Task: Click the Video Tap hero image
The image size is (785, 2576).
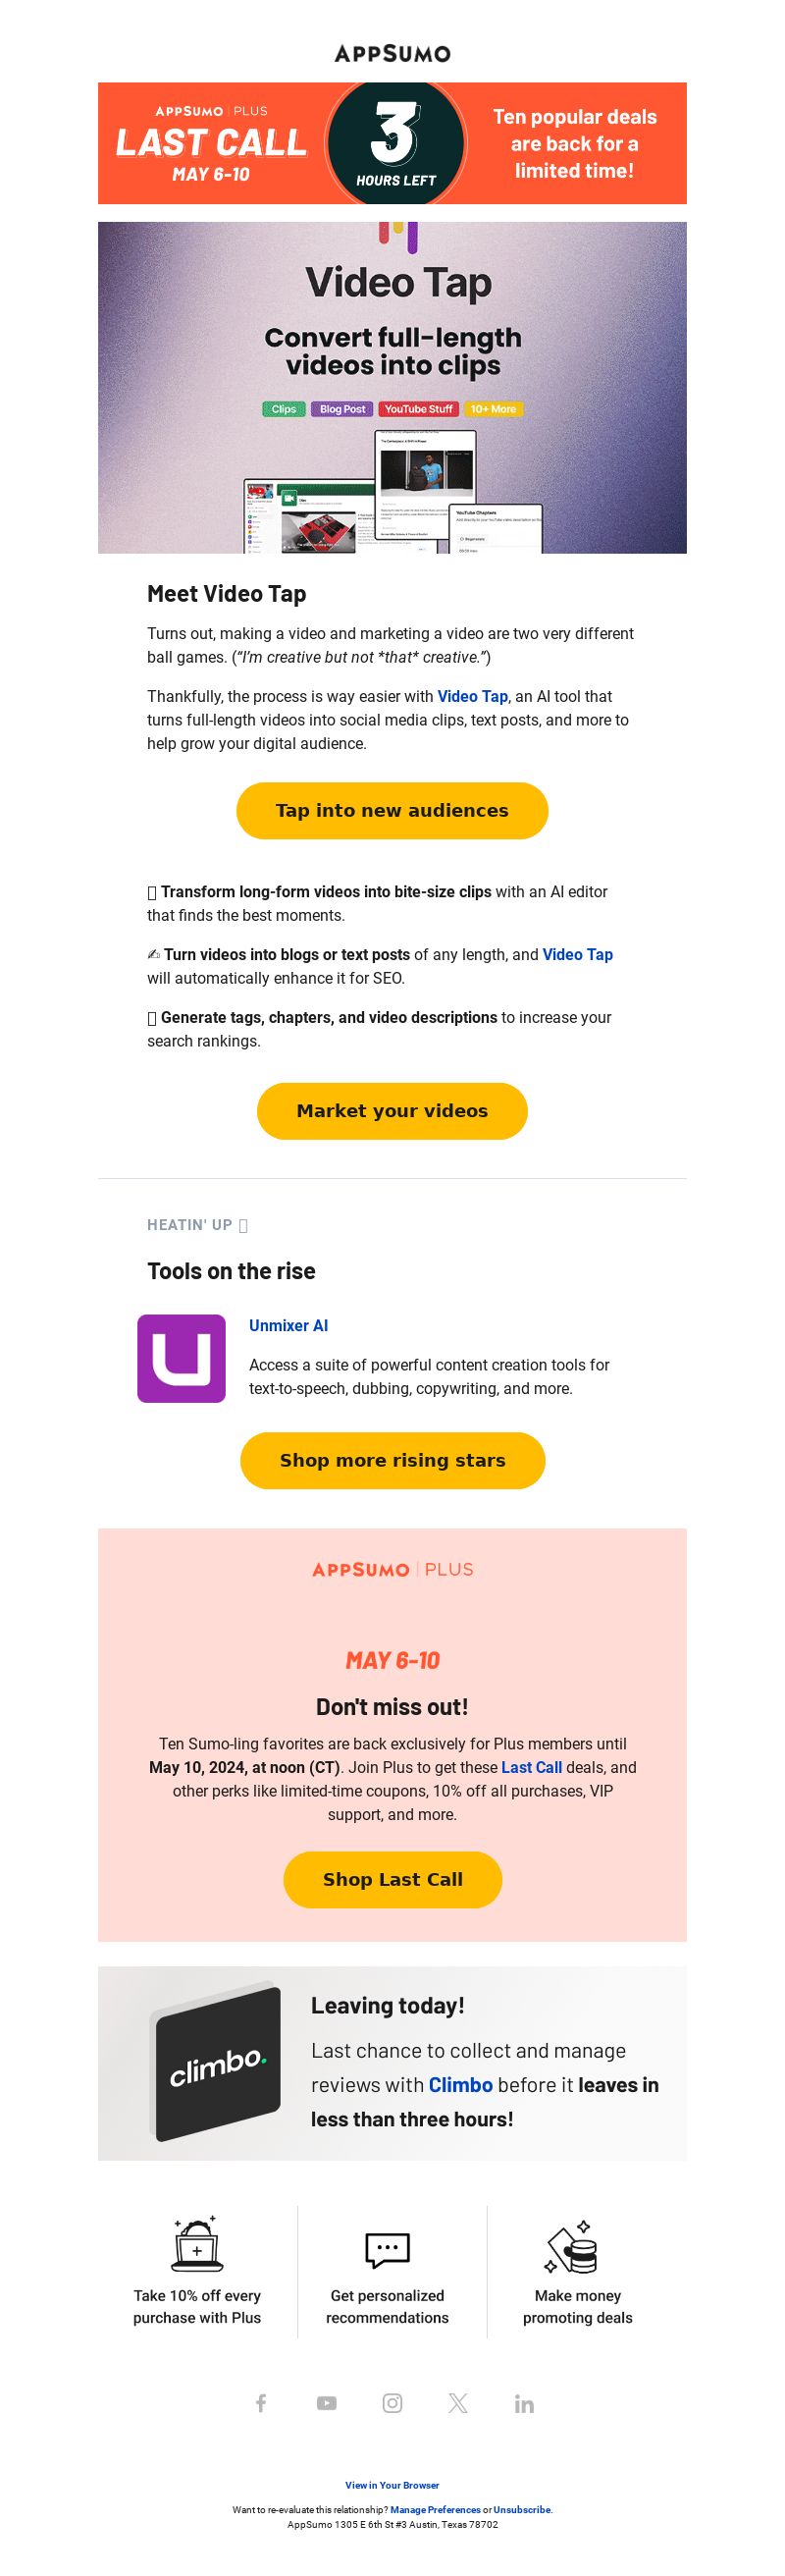Action: 392,387
